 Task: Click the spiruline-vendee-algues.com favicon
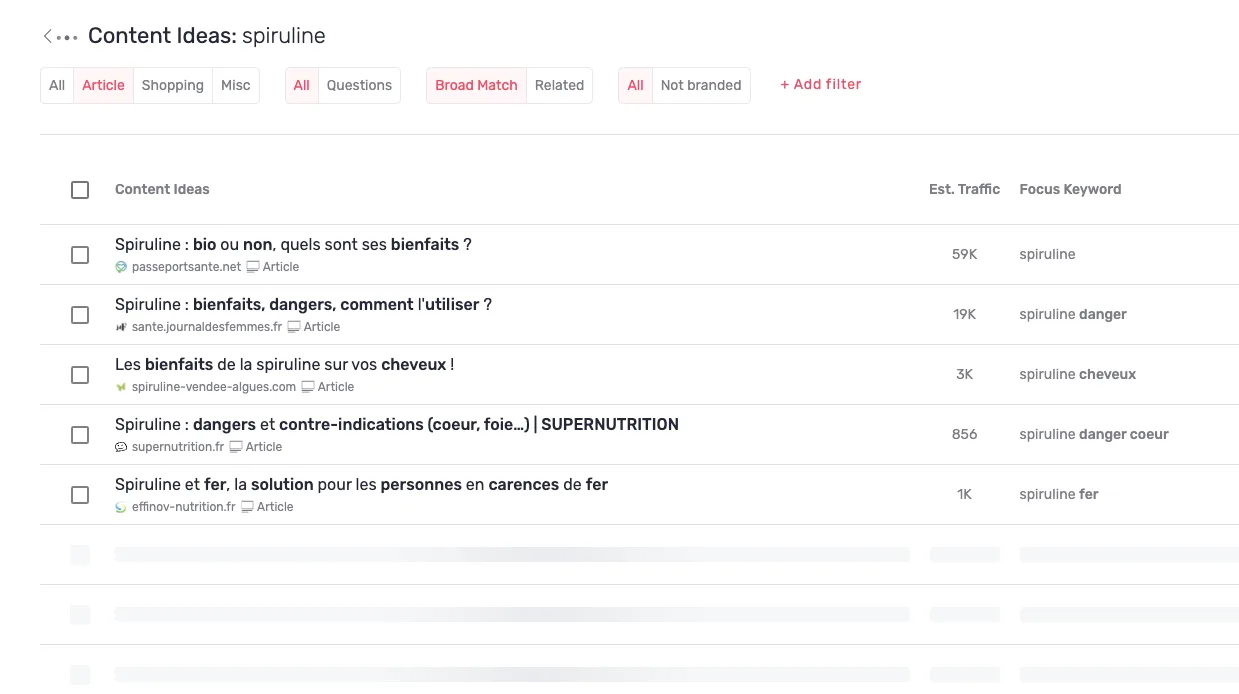coord(121,387)
